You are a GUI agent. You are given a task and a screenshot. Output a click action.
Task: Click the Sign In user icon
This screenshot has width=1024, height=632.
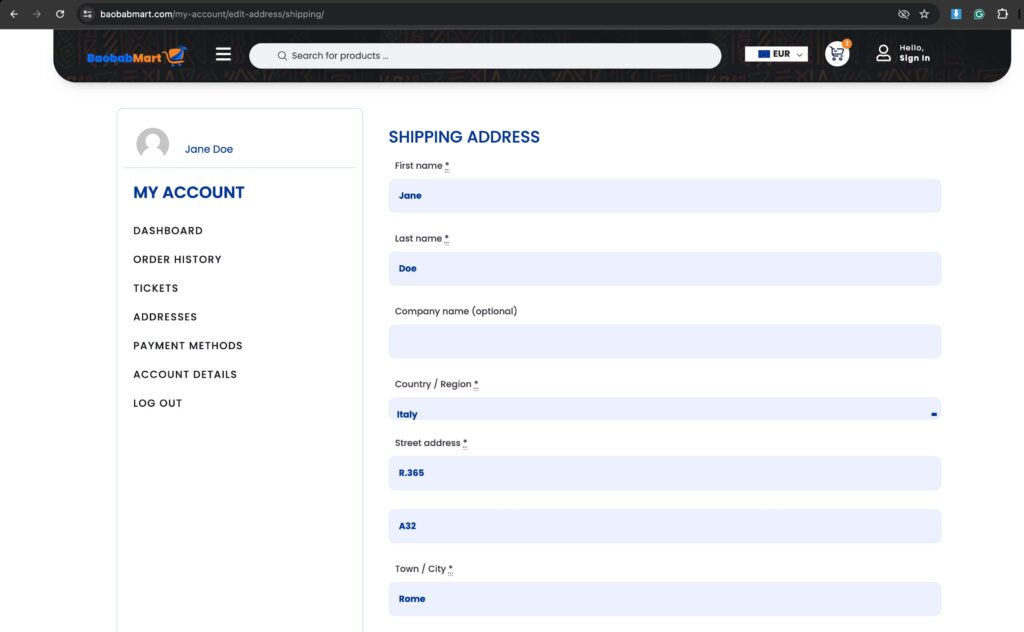[x=884, y=54]
